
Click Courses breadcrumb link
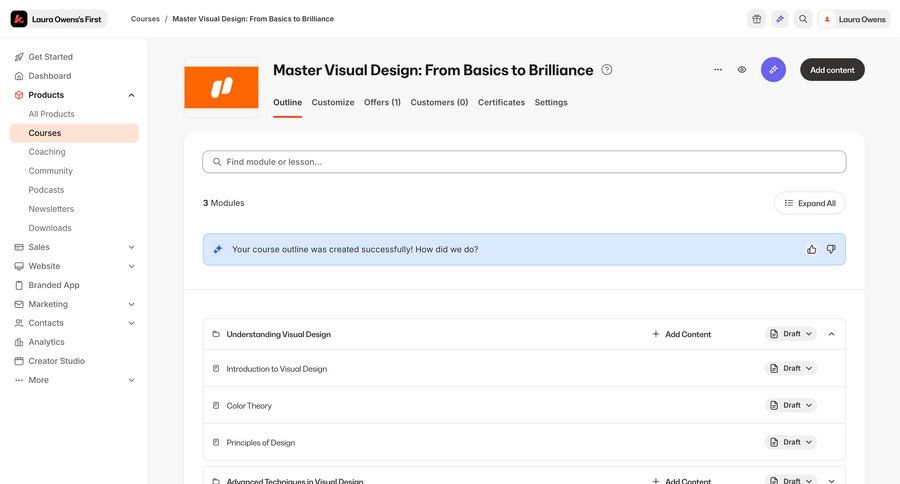145,19
